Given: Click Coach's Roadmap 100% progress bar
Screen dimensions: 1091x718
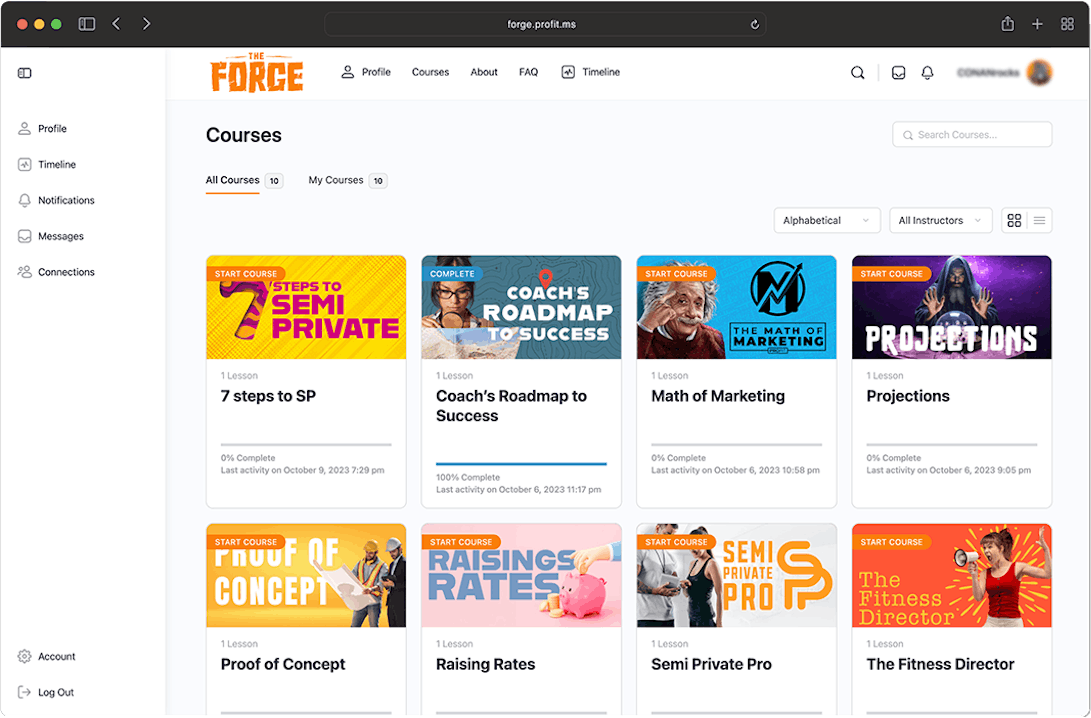Looking at the screenshot, I should 521,464.
